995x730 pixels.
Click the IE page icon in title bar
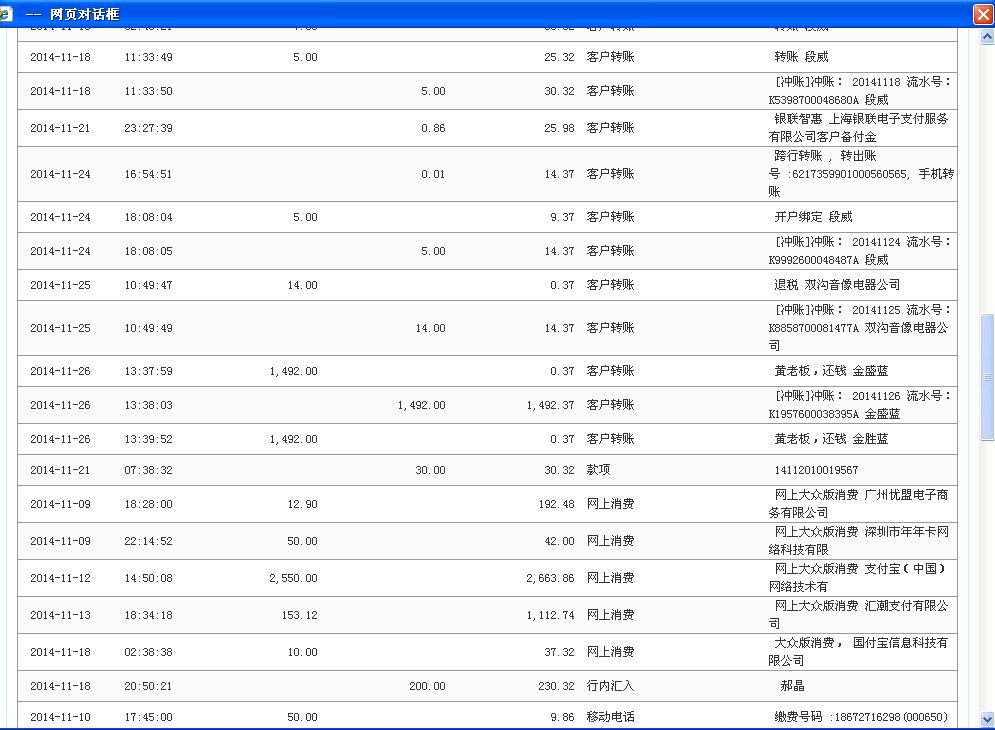(6, 14)
